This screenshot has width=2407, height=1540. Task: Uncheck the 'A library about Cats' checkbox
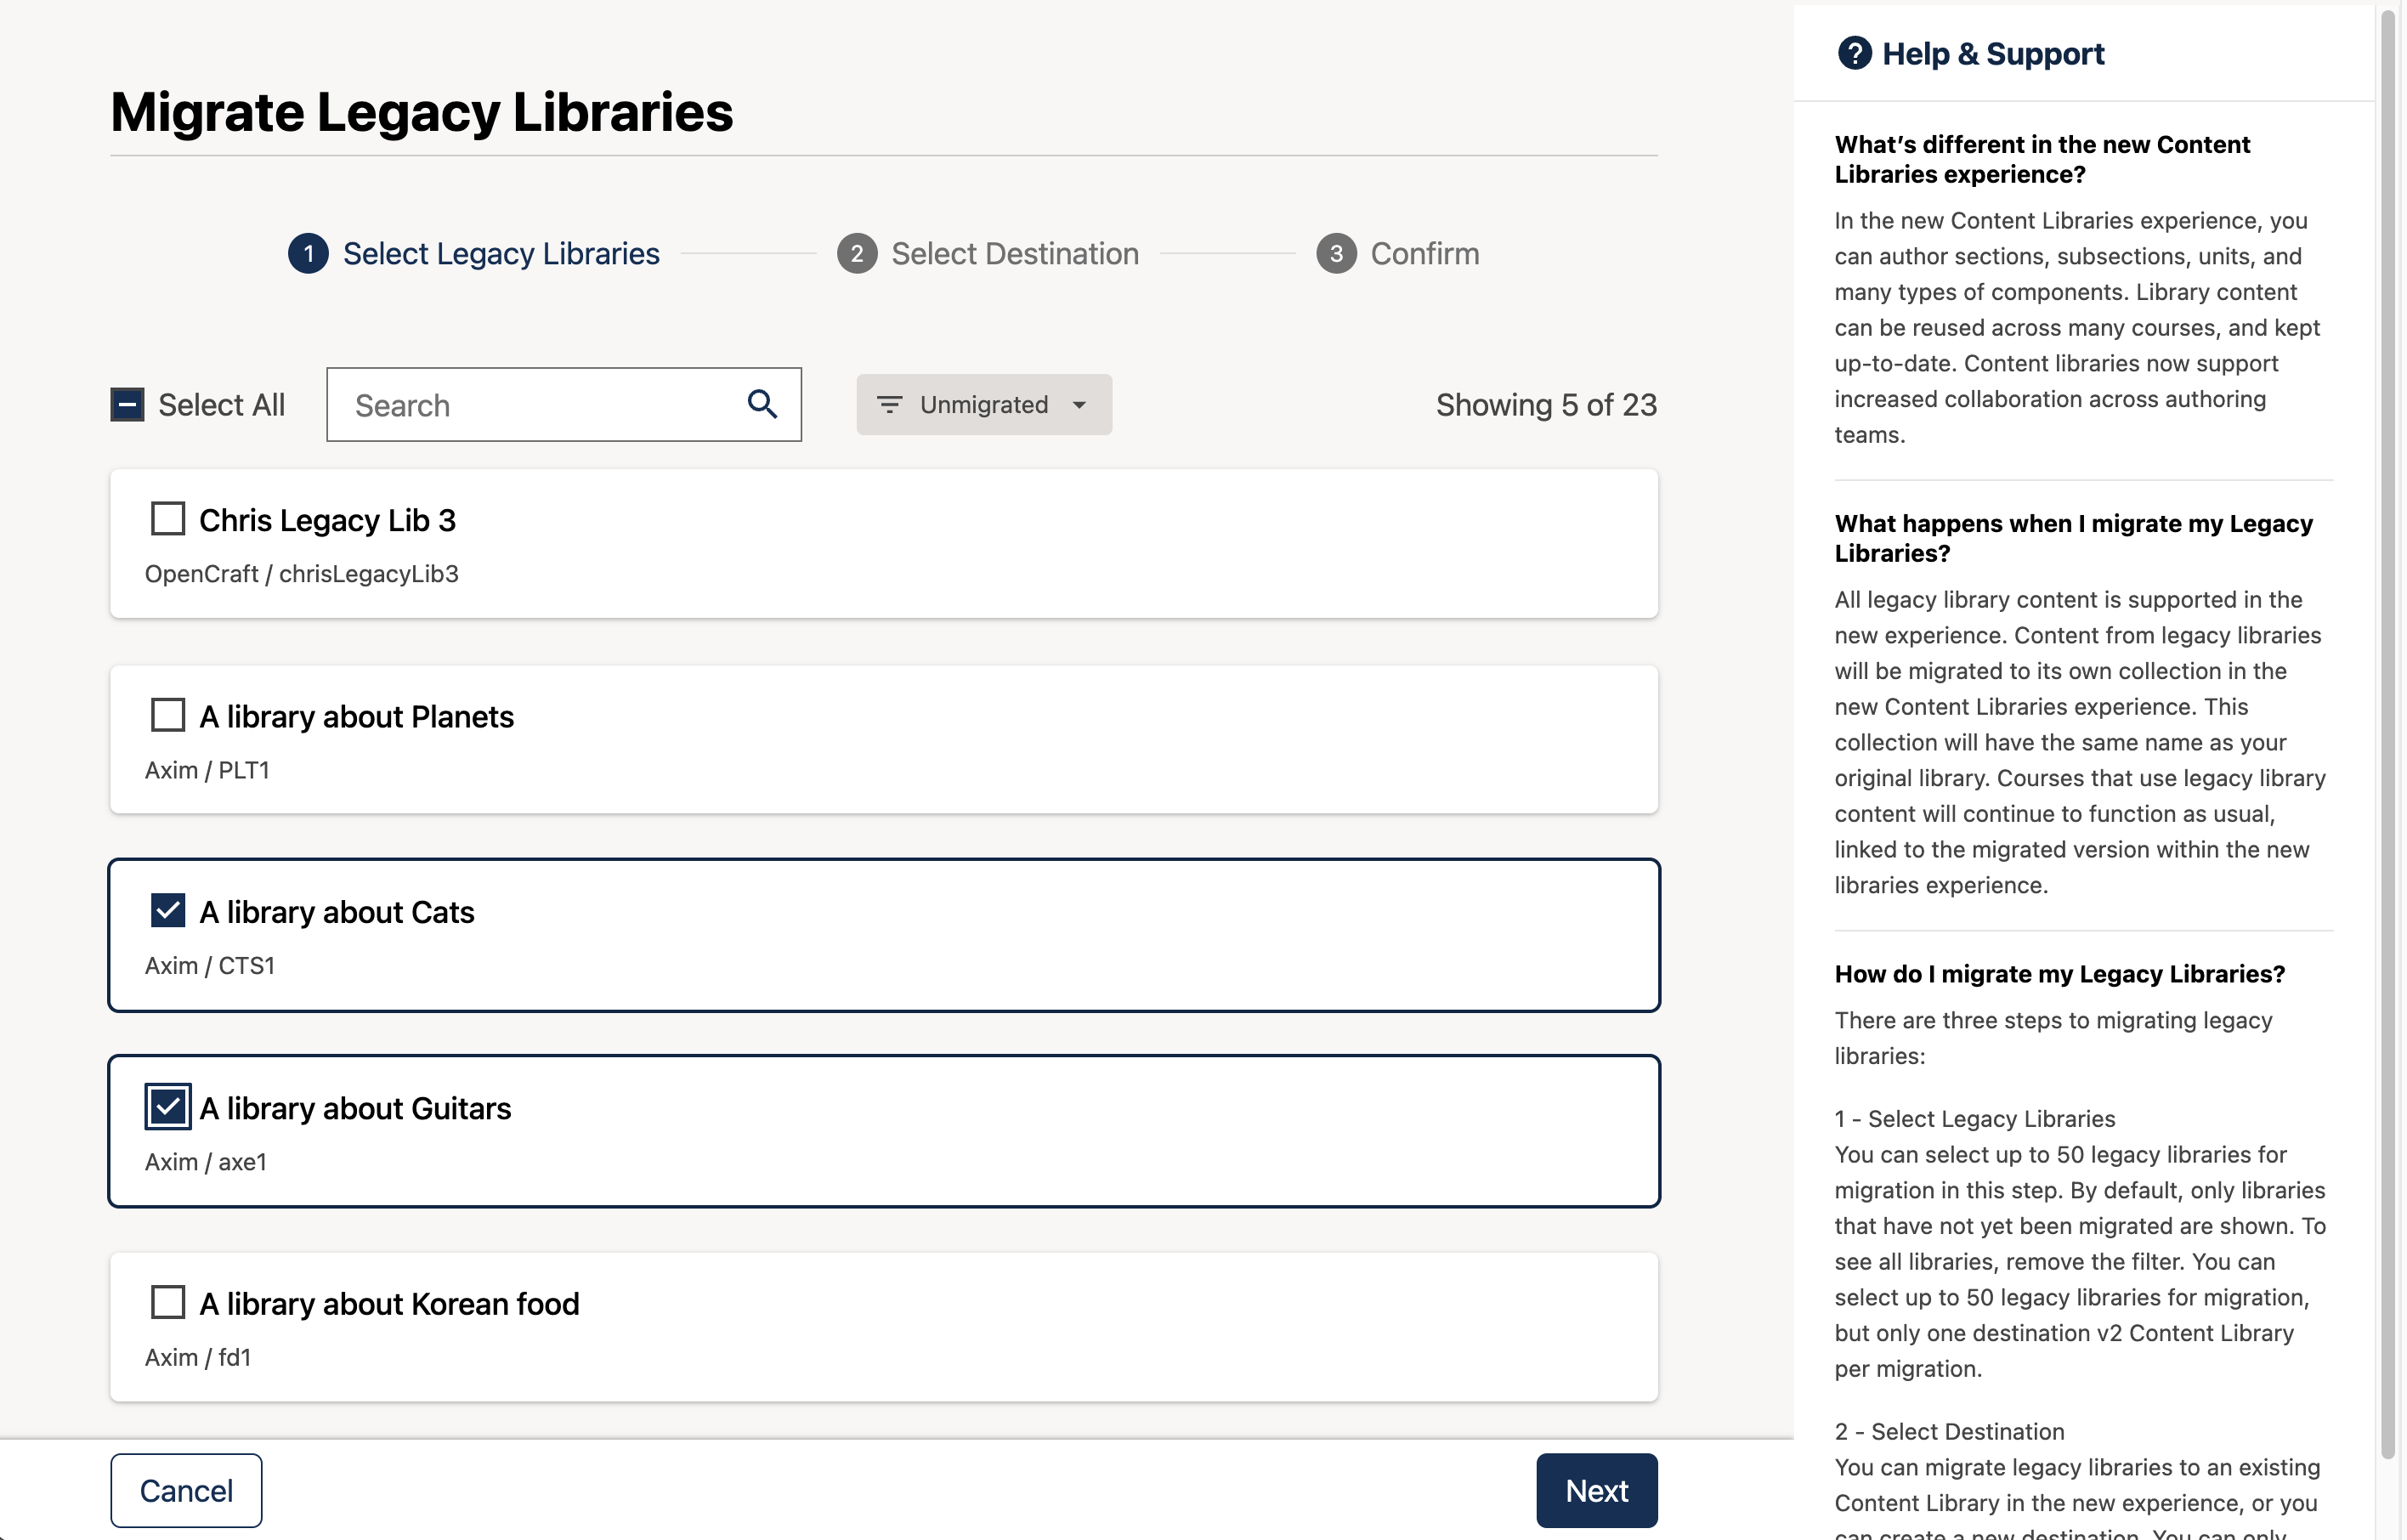[167, 910]
